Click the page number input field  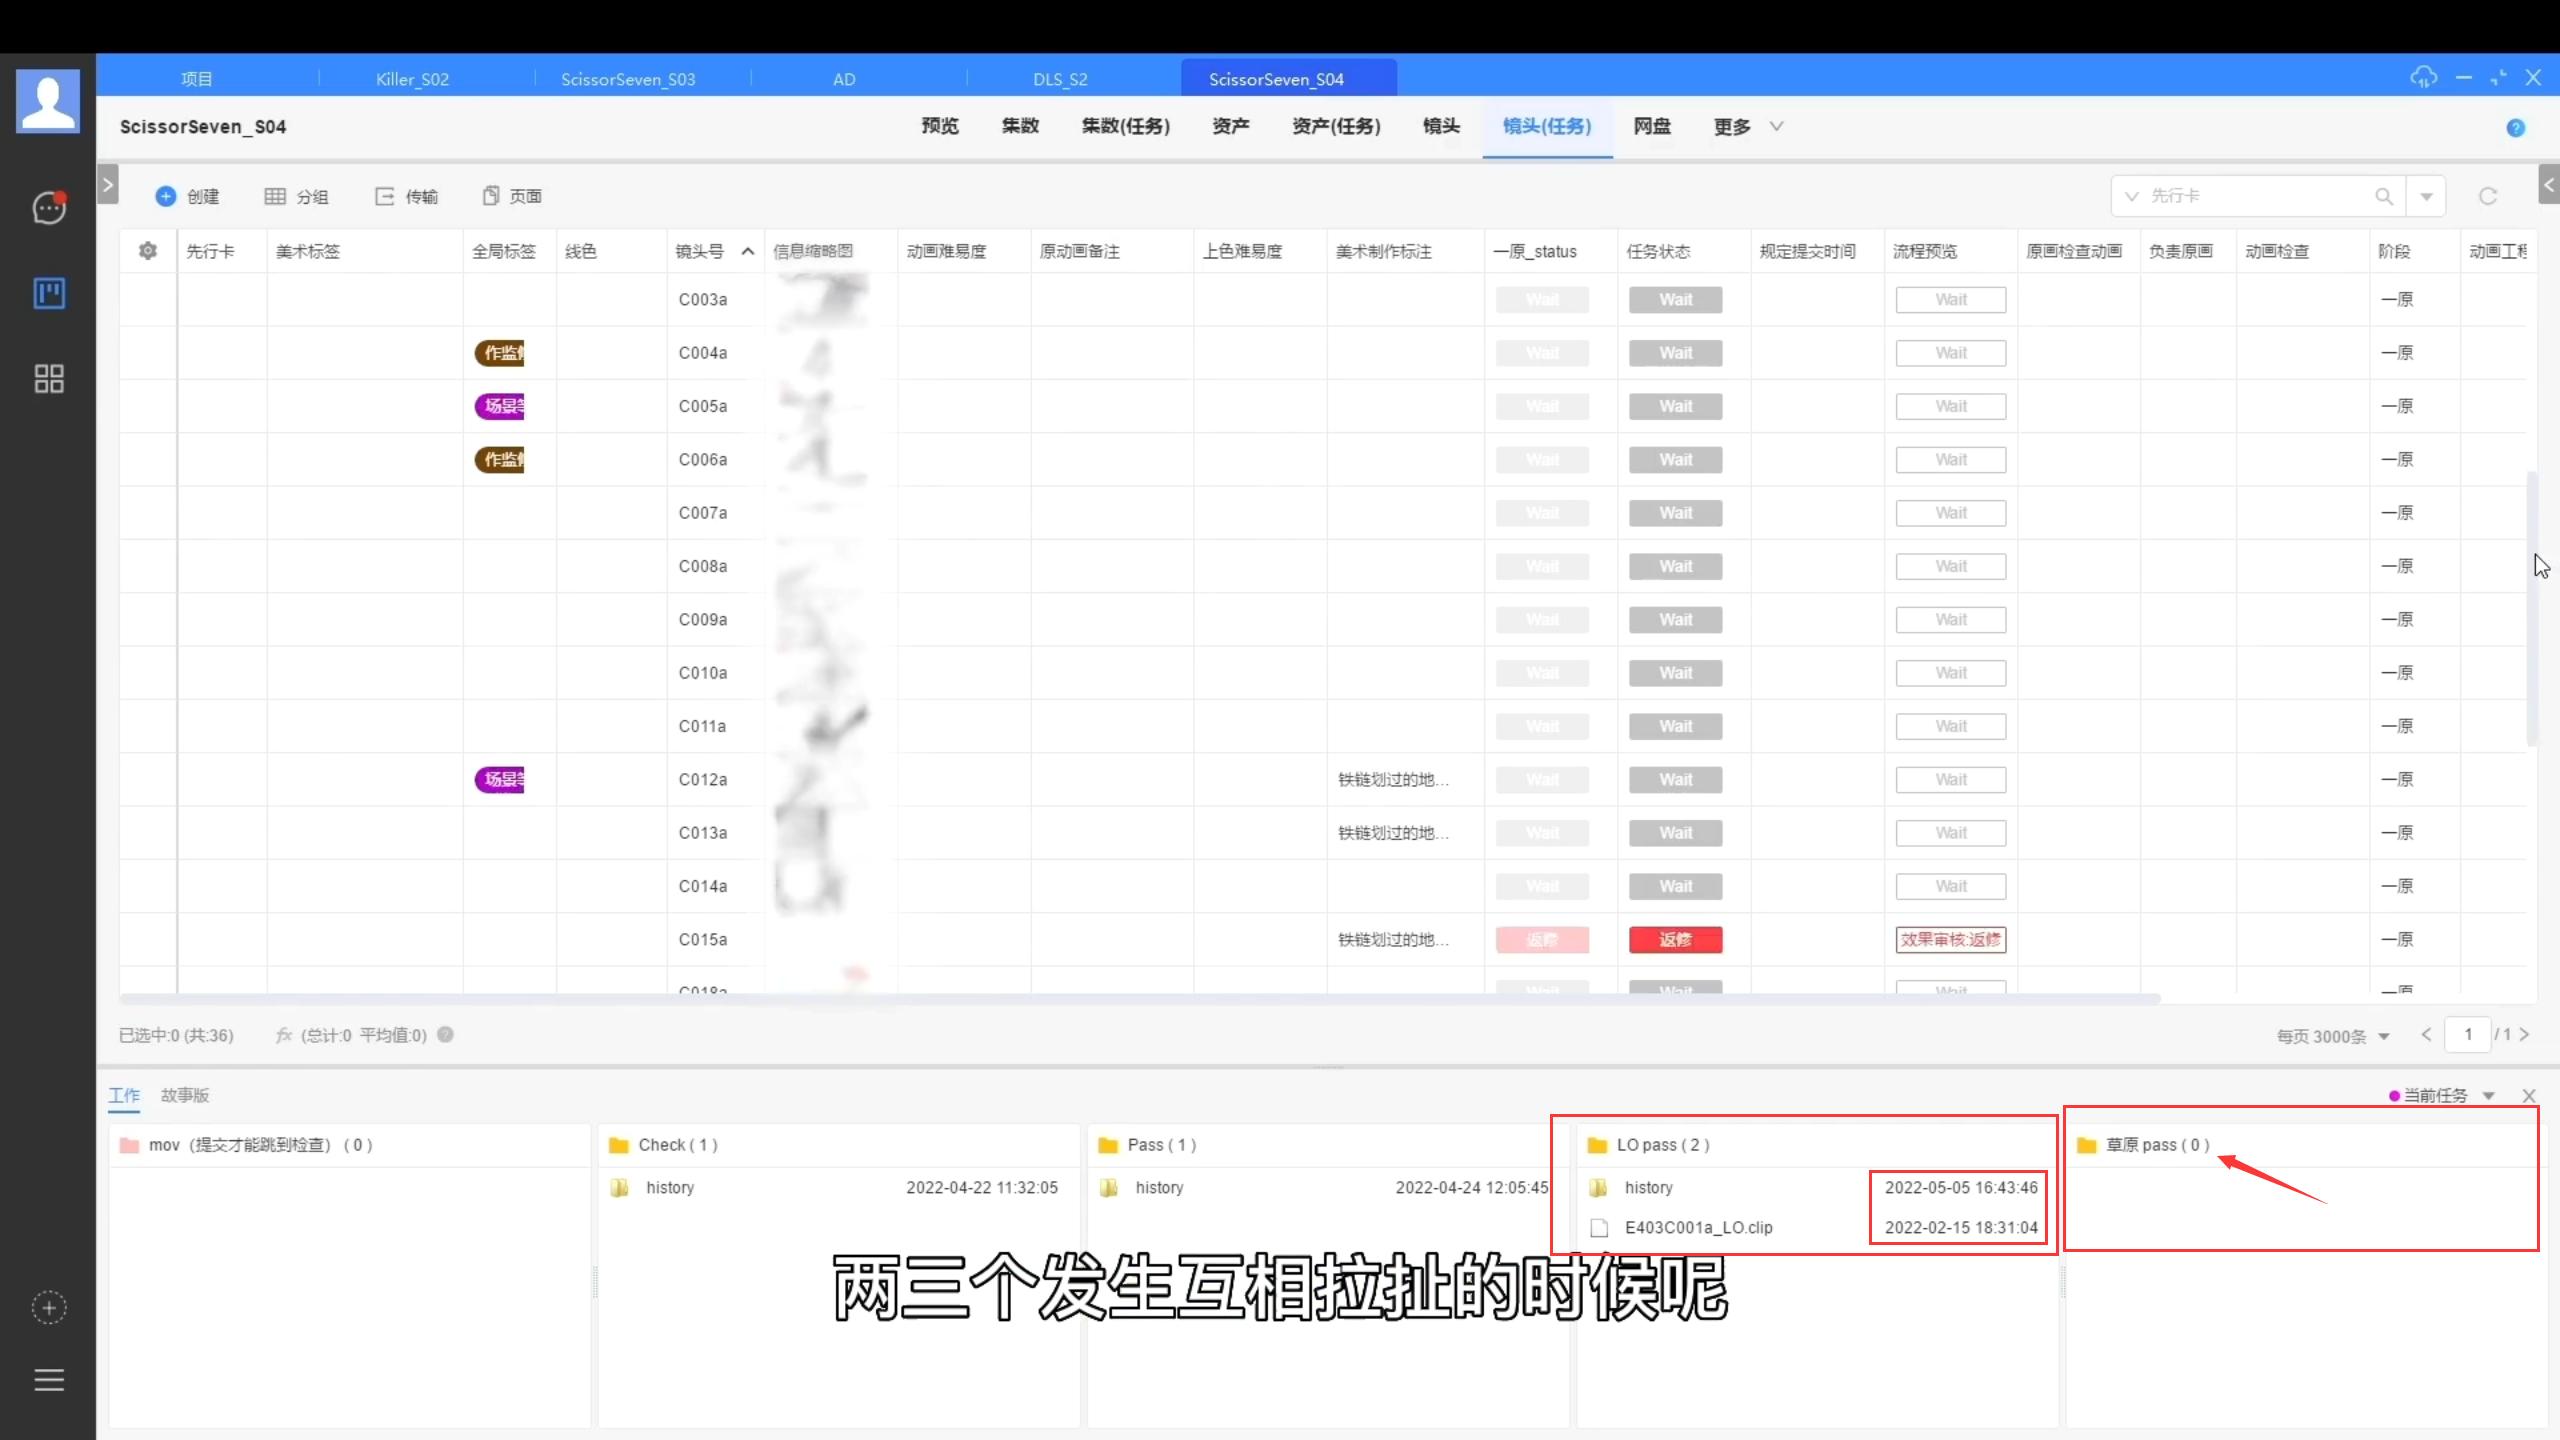point(2469,1034)
